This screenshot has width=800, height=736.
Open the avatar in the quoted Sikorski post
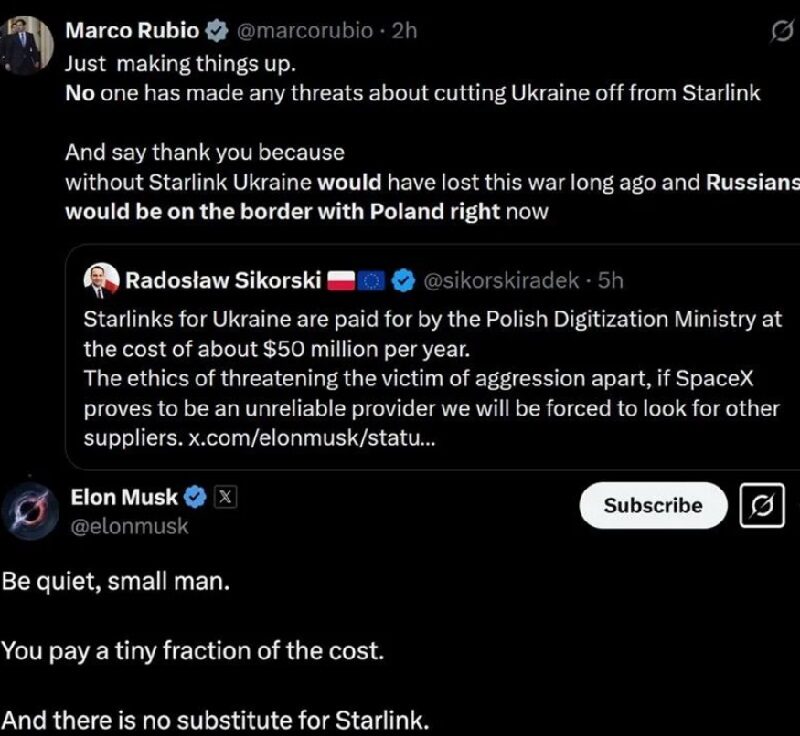100,282
